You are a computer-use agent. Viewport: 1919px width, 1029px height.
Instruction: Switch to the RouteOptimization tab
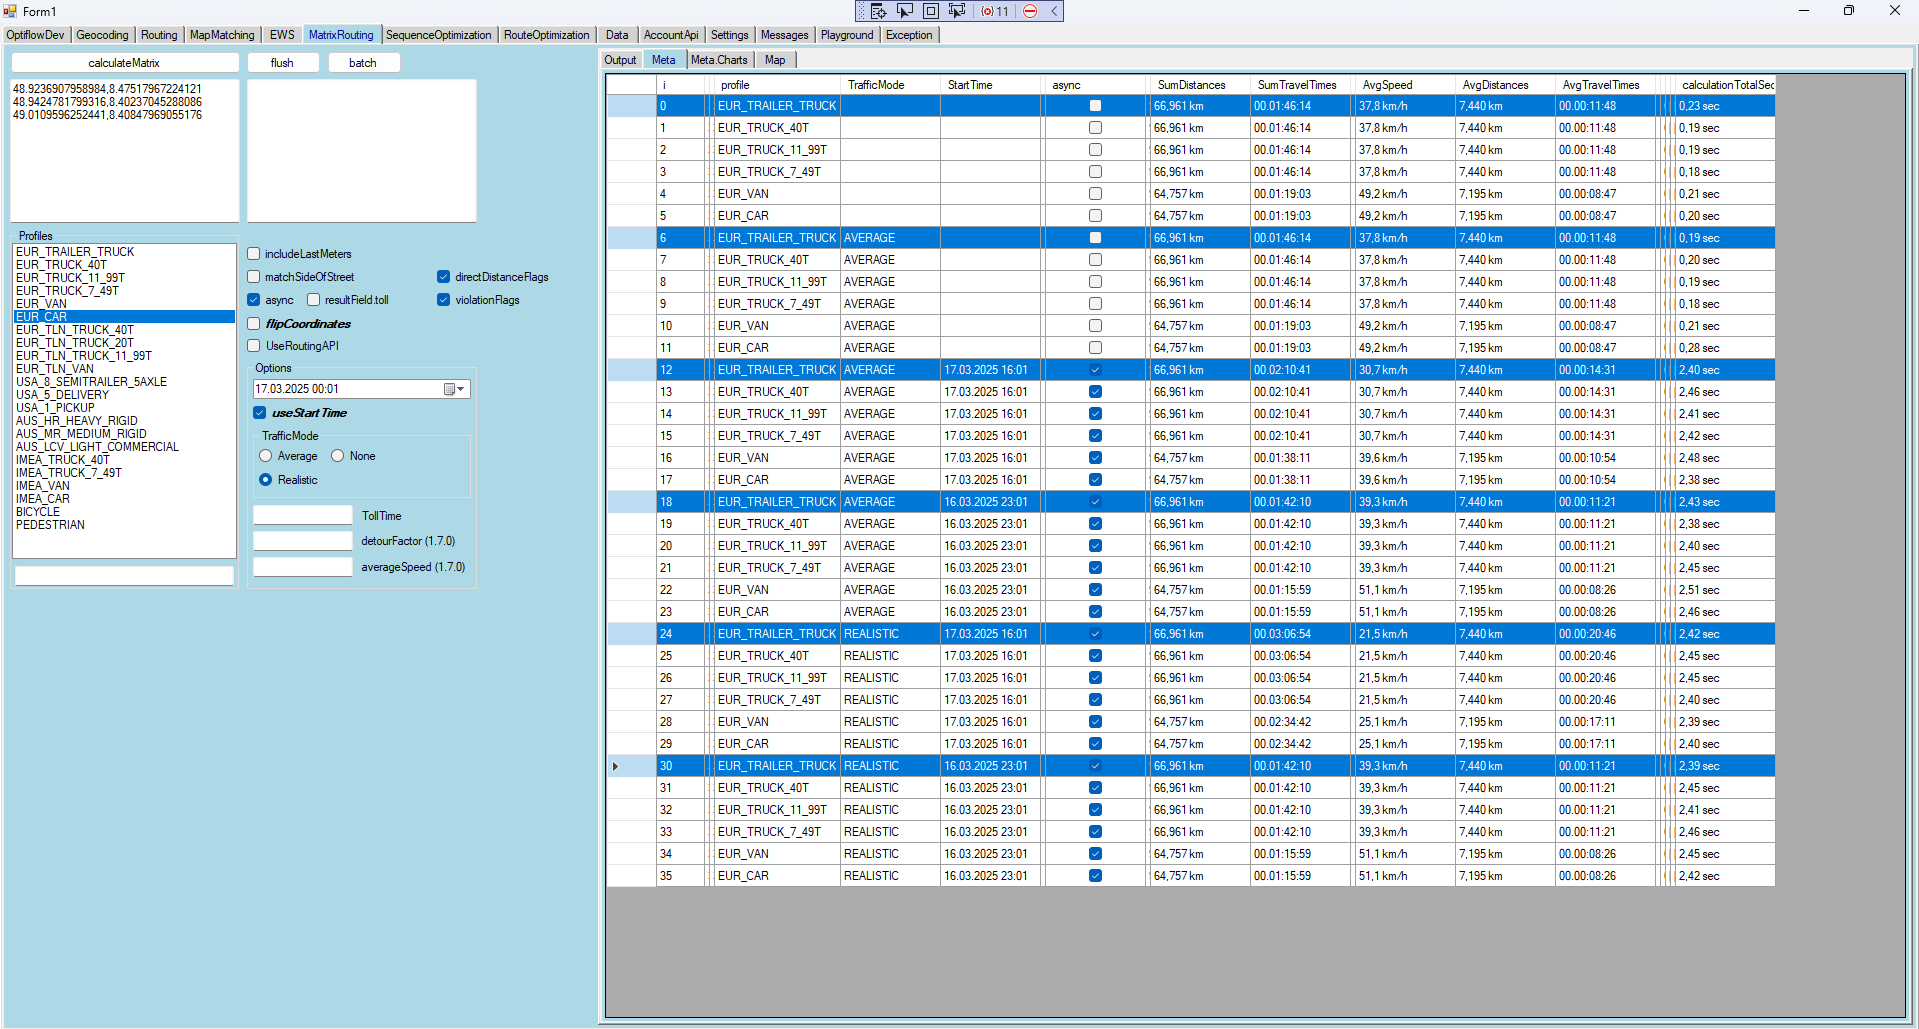coord(546,35)
